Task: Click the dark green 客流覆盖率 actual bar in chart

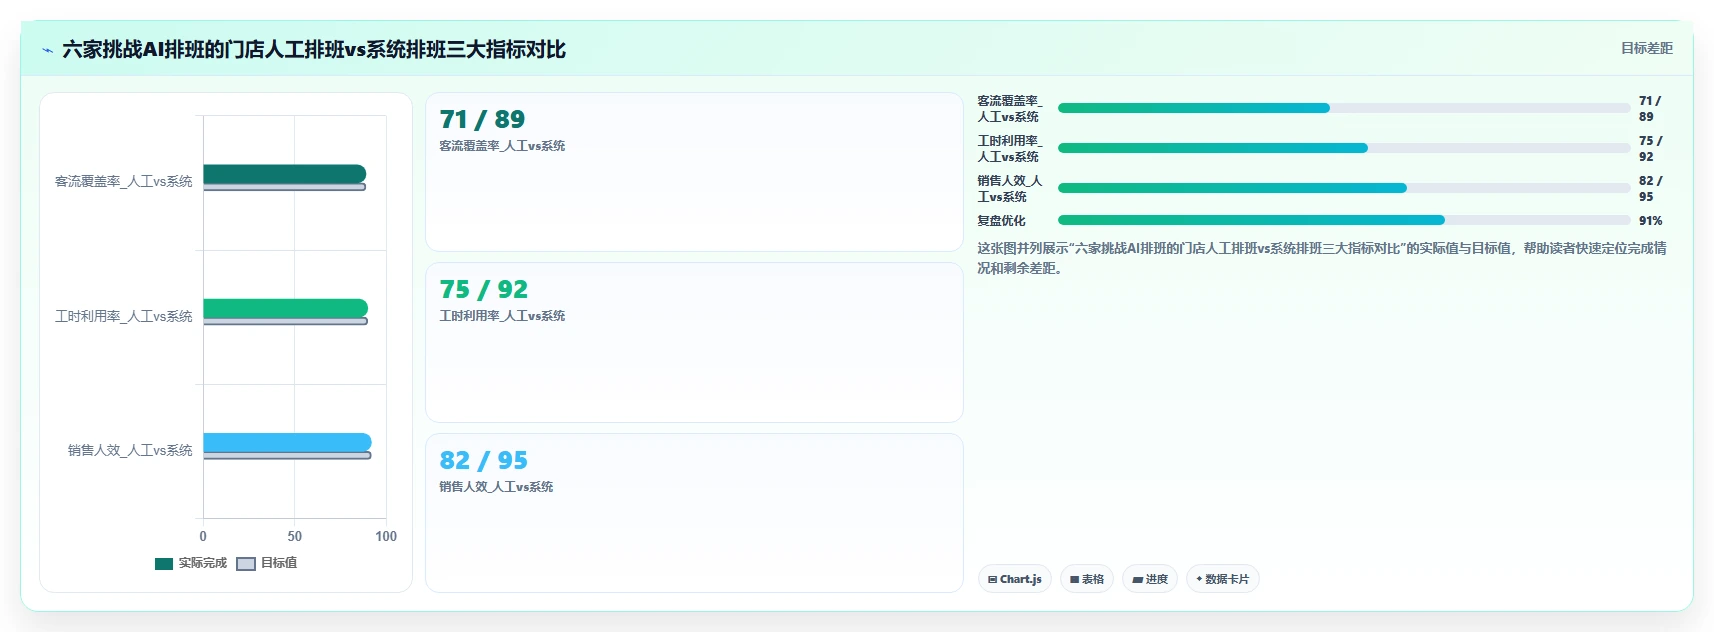Action: coord(284,174)
